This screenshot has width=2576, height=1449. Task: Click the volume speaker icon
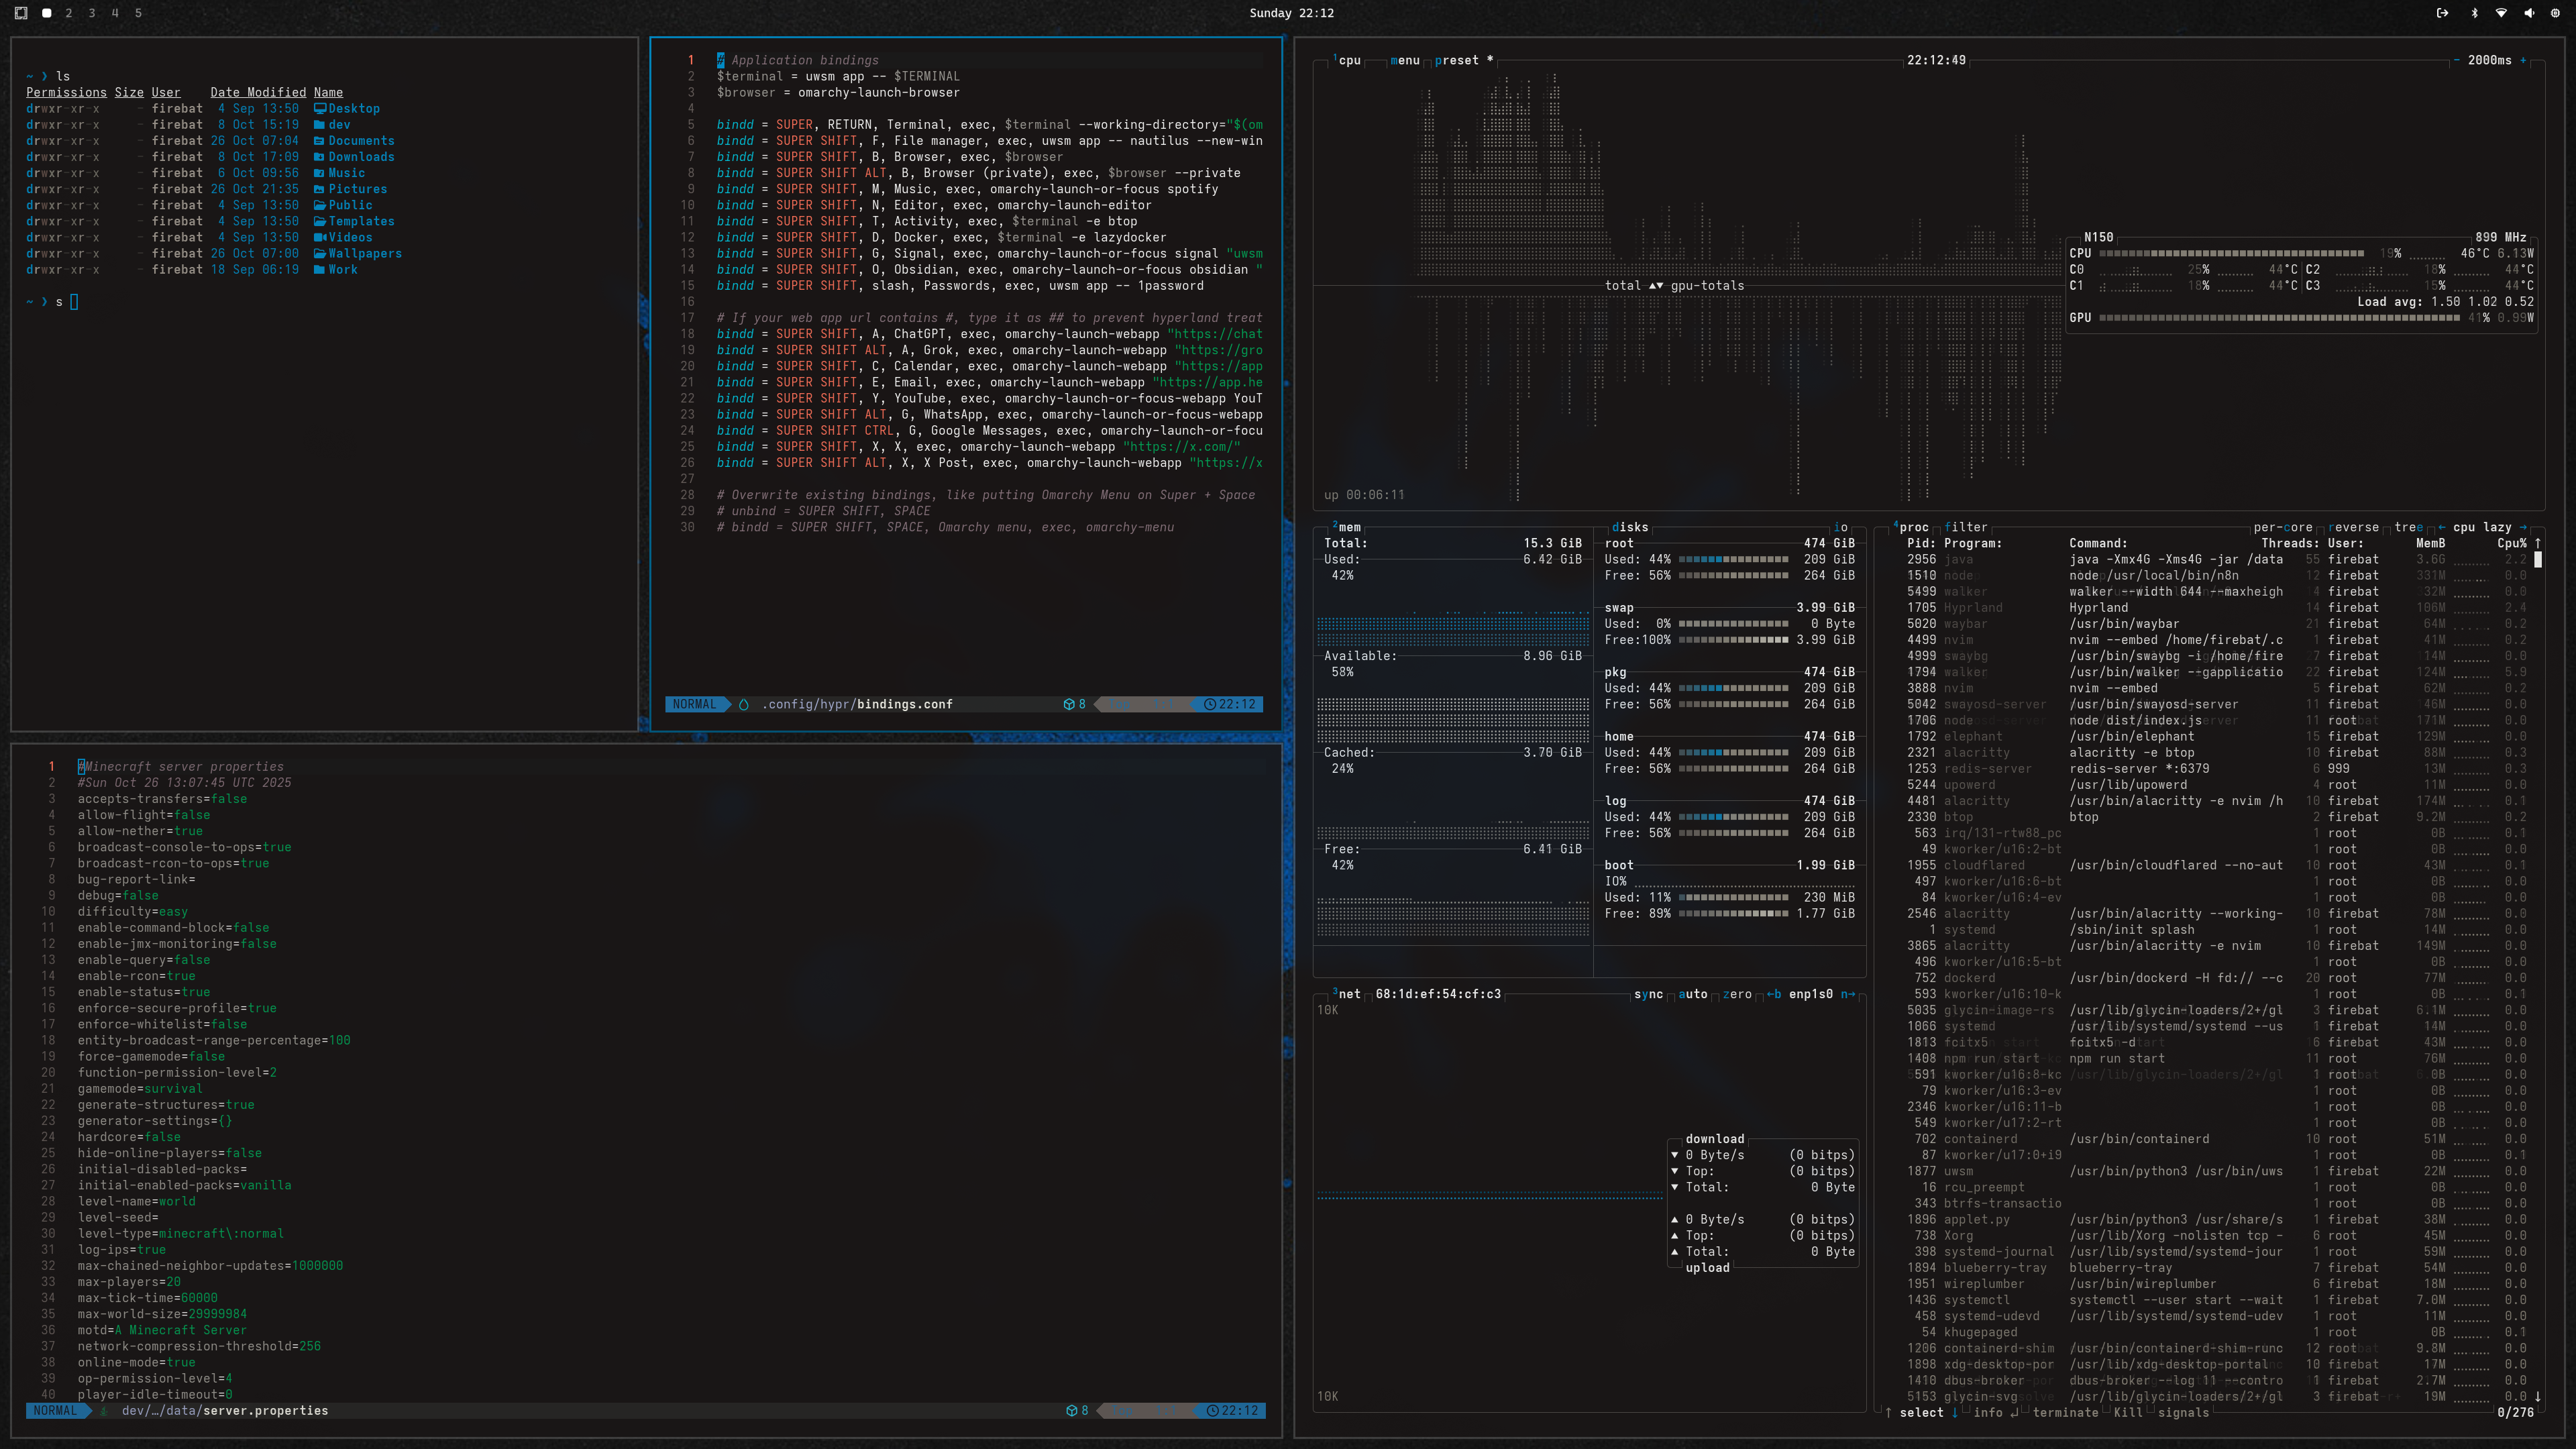click(2528, 13)
